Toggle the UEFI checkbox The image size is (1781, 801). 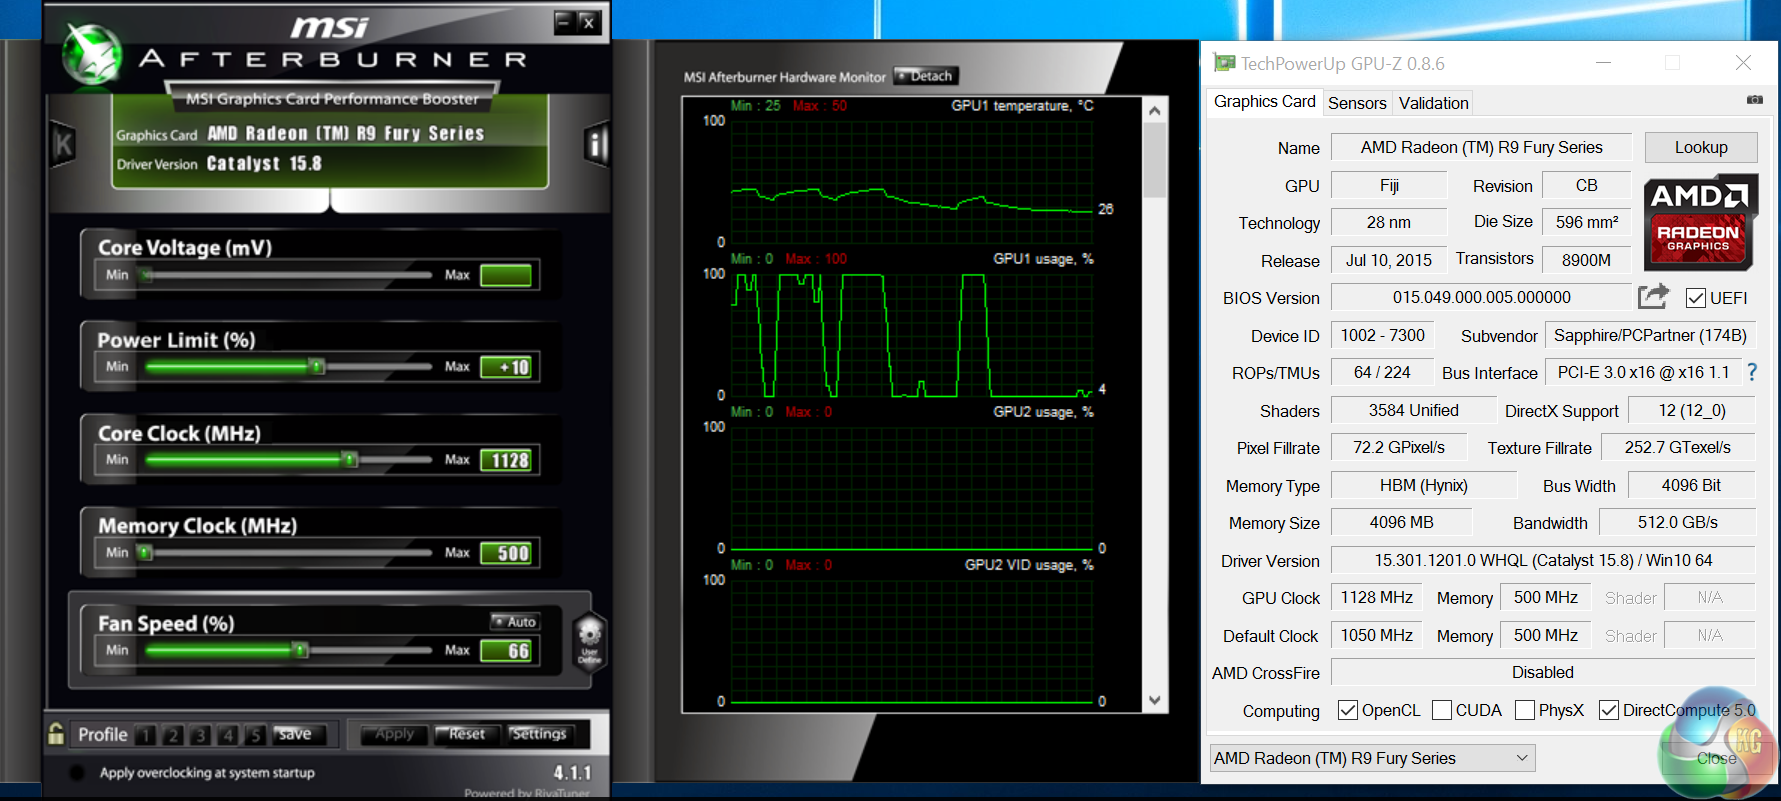pos(1695,298)
